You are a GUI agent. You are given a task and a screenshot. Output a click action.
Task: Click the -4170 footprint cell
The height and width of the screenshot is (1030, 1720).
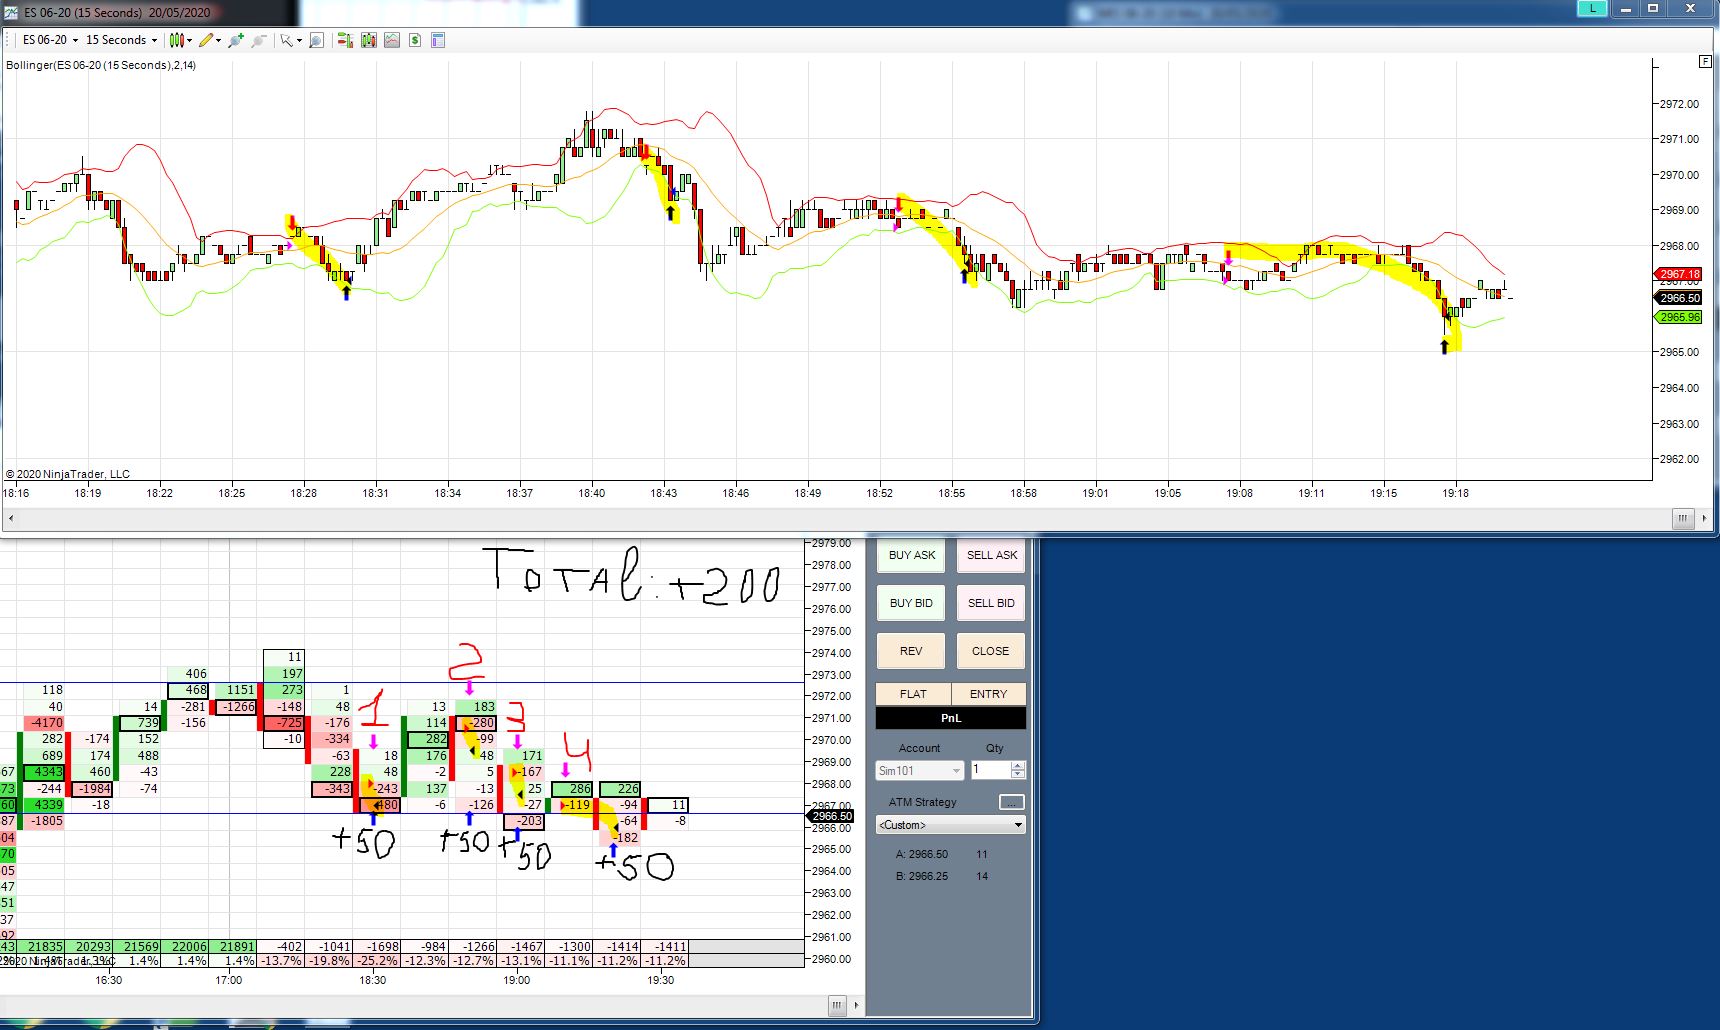(45, 723)
